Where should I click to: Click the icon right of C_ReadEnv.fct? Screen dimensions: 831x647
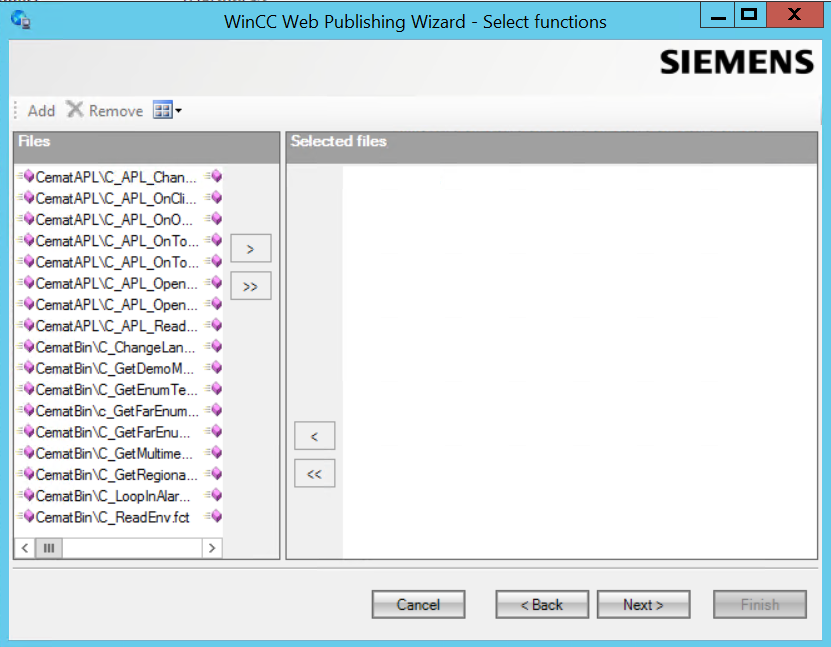click(214, 516)
